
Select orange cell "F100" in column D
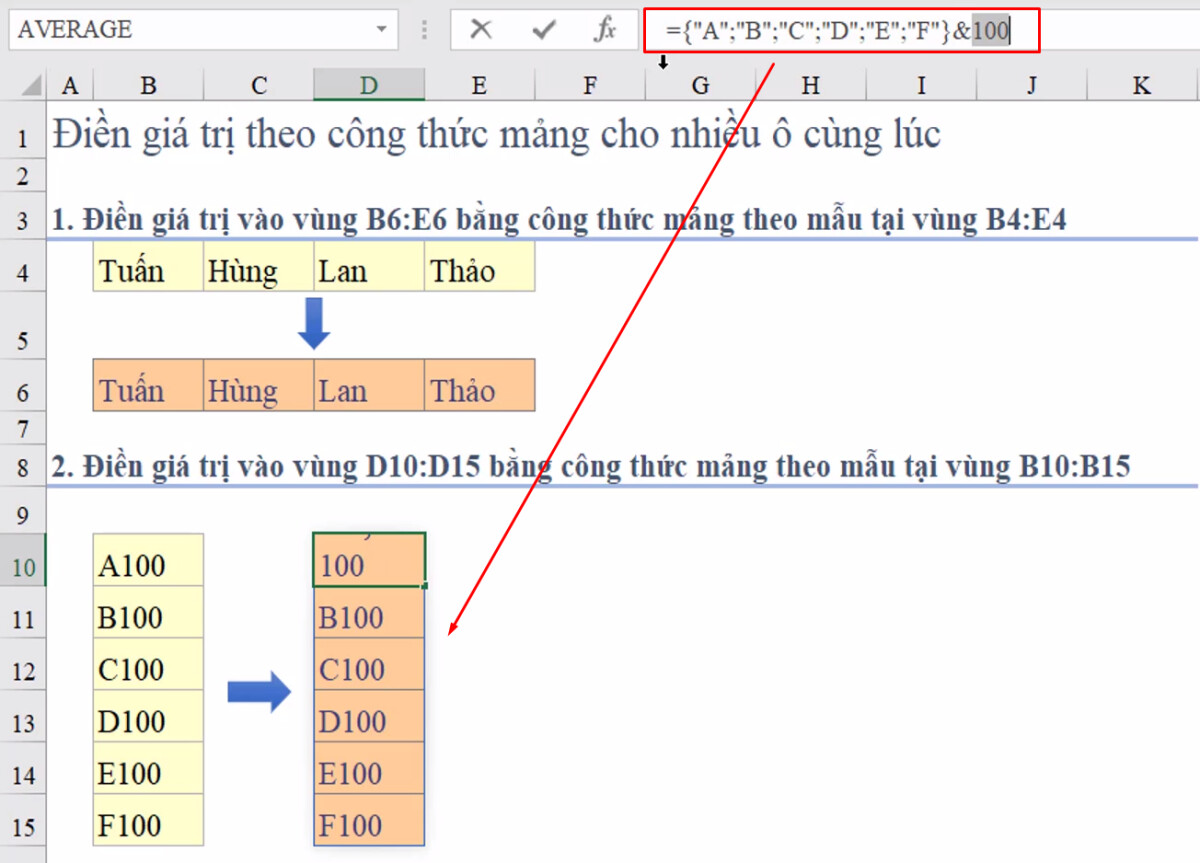pos(369,821)
